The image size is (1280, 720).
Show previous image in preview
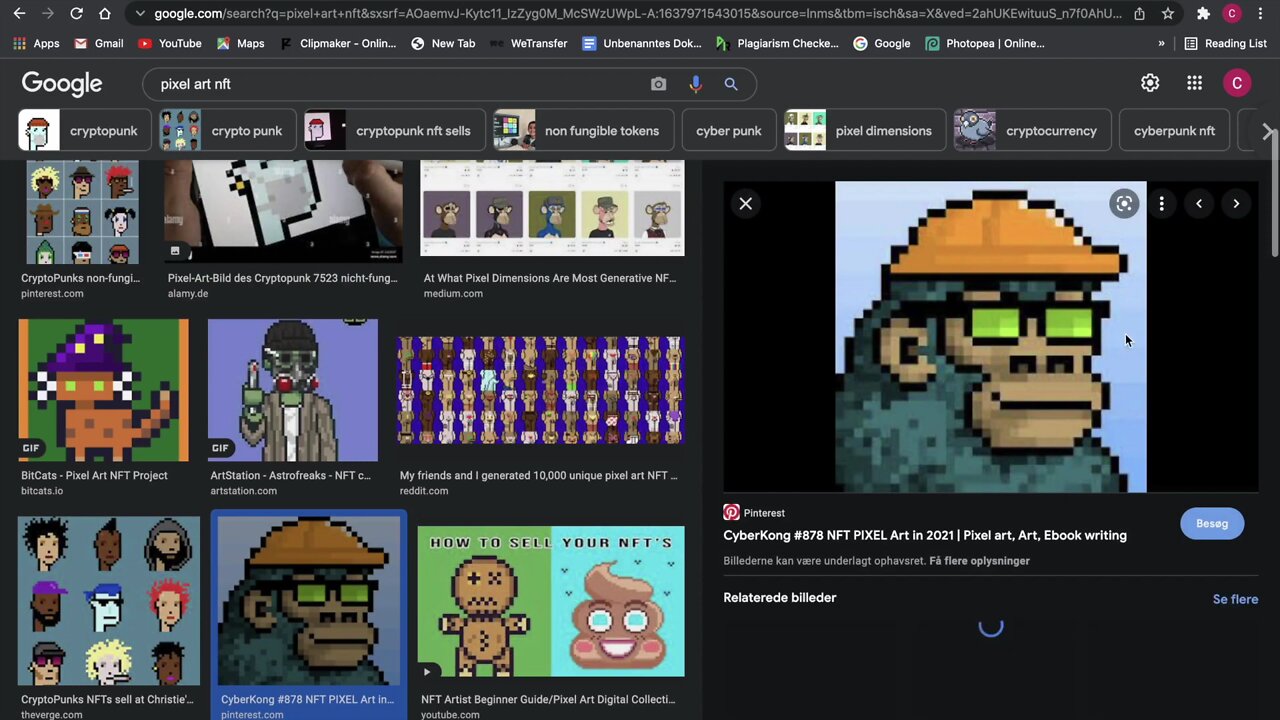1199,204
